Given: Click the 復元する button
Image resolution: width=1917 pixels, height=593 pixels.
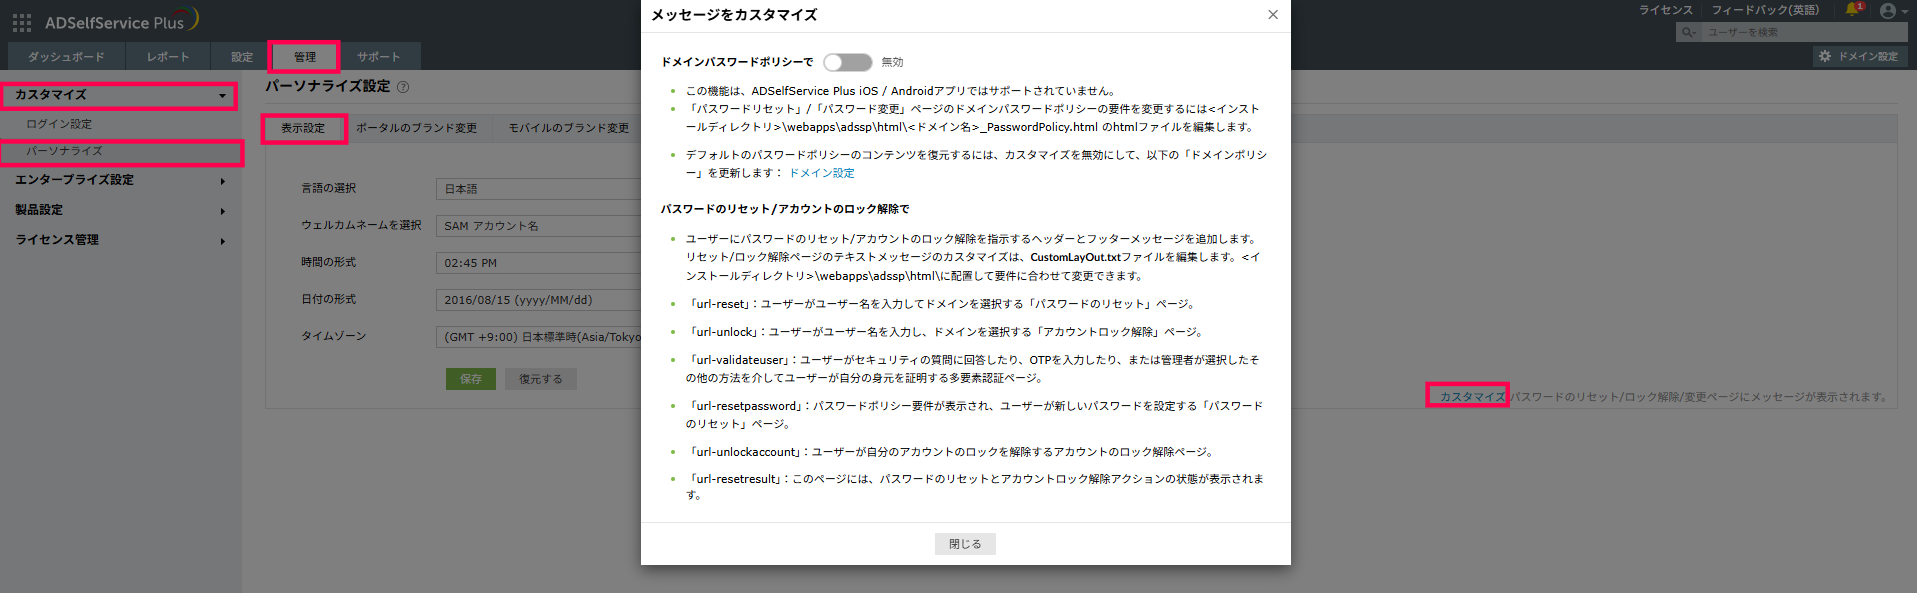Looking at the screenshot, I should point(541,379).
